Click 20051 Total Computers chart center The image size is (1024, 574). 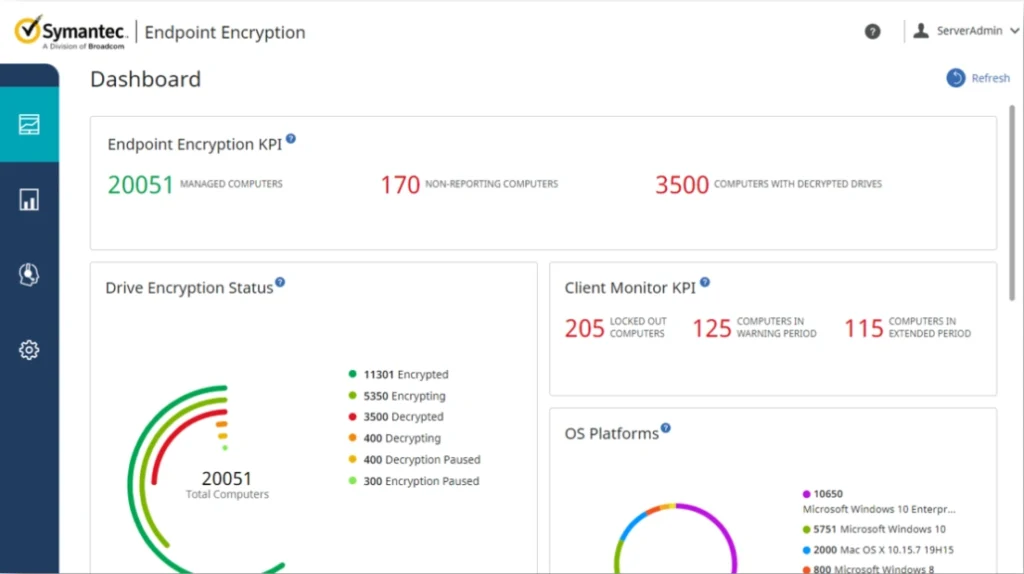227,485
